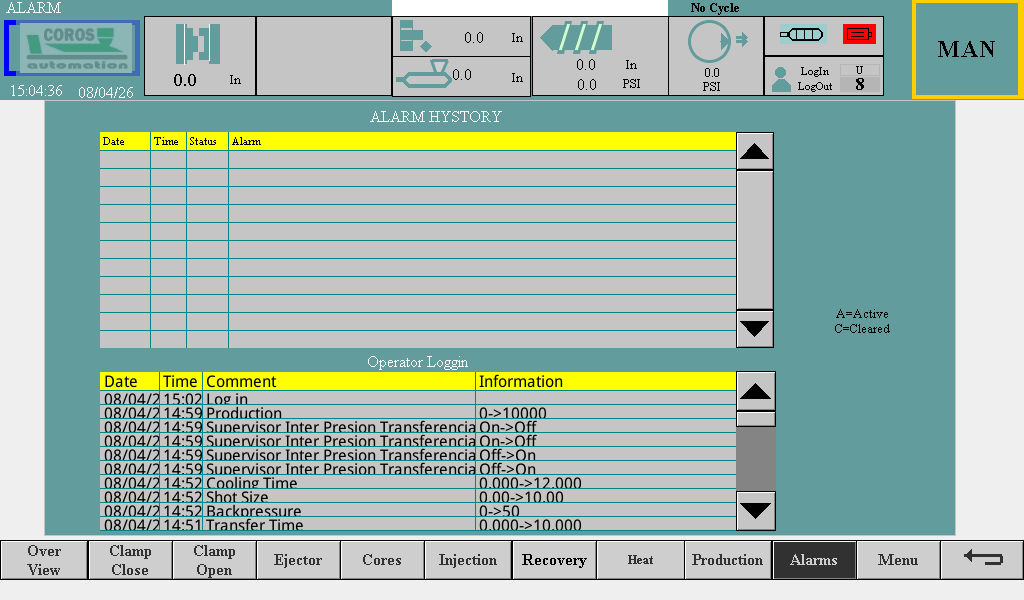Image resolution: width=1024 pixels, height=600 pixels.
Task: Click the user LogIn/LogOut icon
Action: click(x=782, y=78)
